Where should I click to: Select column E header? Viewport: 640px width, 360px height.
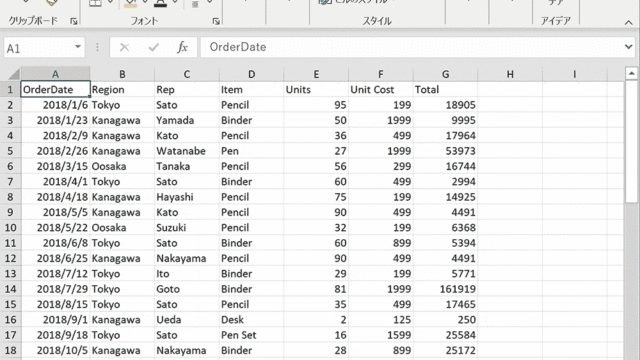pyautogui.click(x=316, y=74)
